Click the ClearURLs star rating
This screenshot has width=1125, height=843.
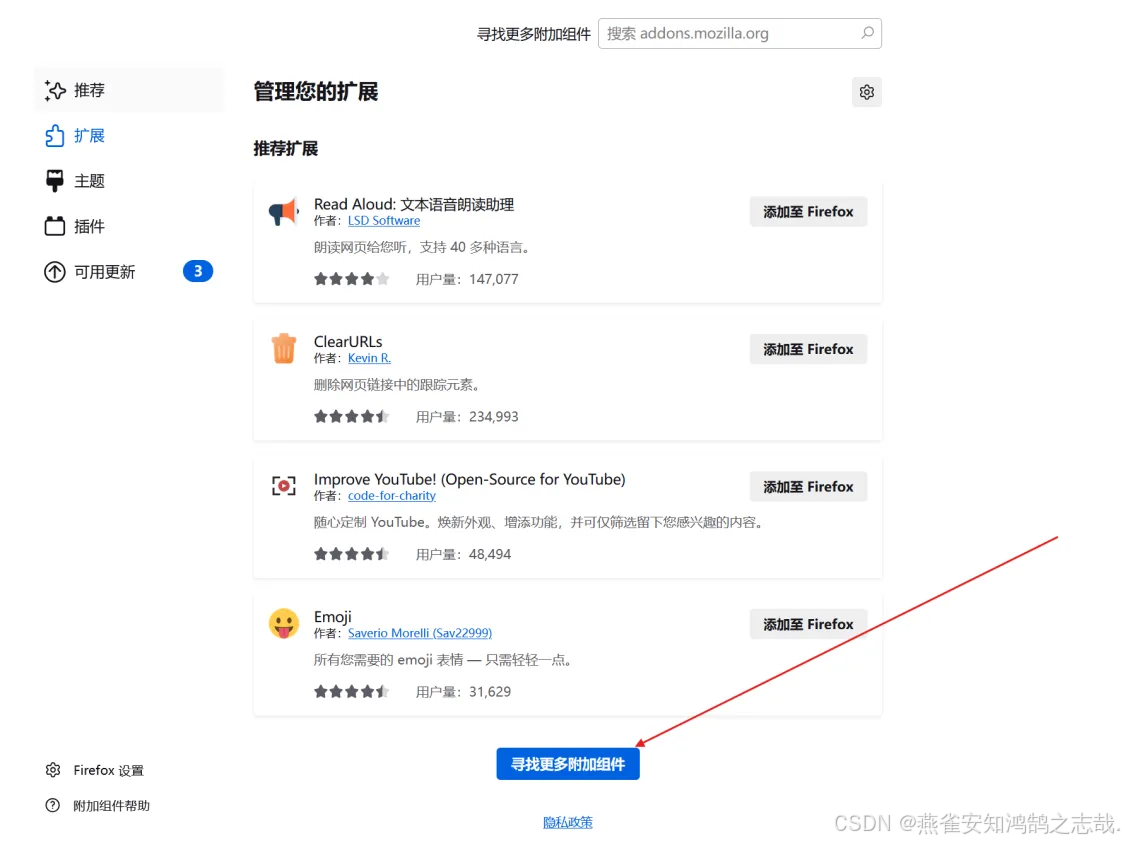[352, 417]
